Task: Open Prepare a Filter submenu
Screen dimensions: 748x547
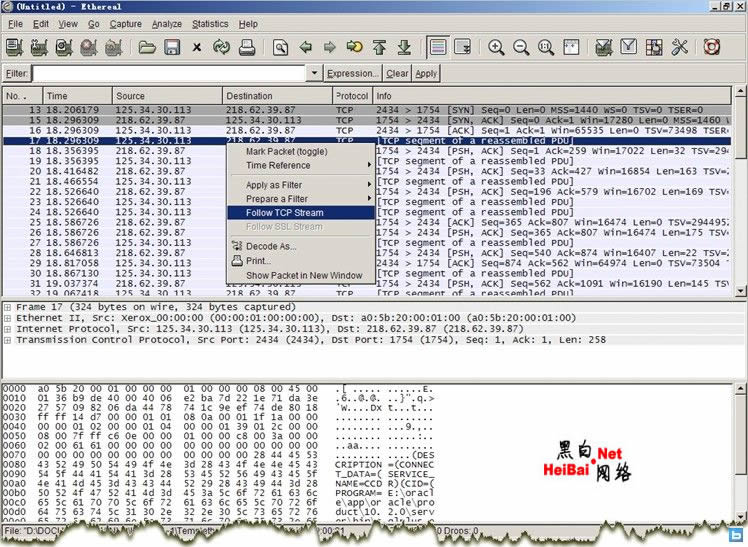Action: [x=301, y=199]
